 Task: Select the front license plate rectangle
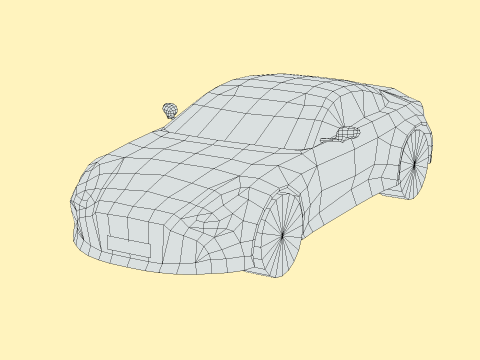click(x=129, y=246)
